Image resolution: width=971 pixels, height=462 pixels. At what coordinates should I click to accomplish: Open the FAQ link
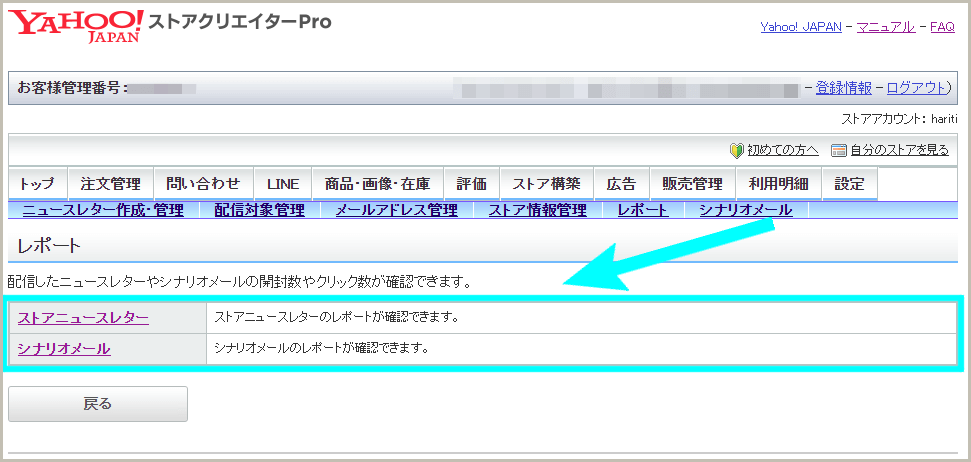[x=942, y=27]
